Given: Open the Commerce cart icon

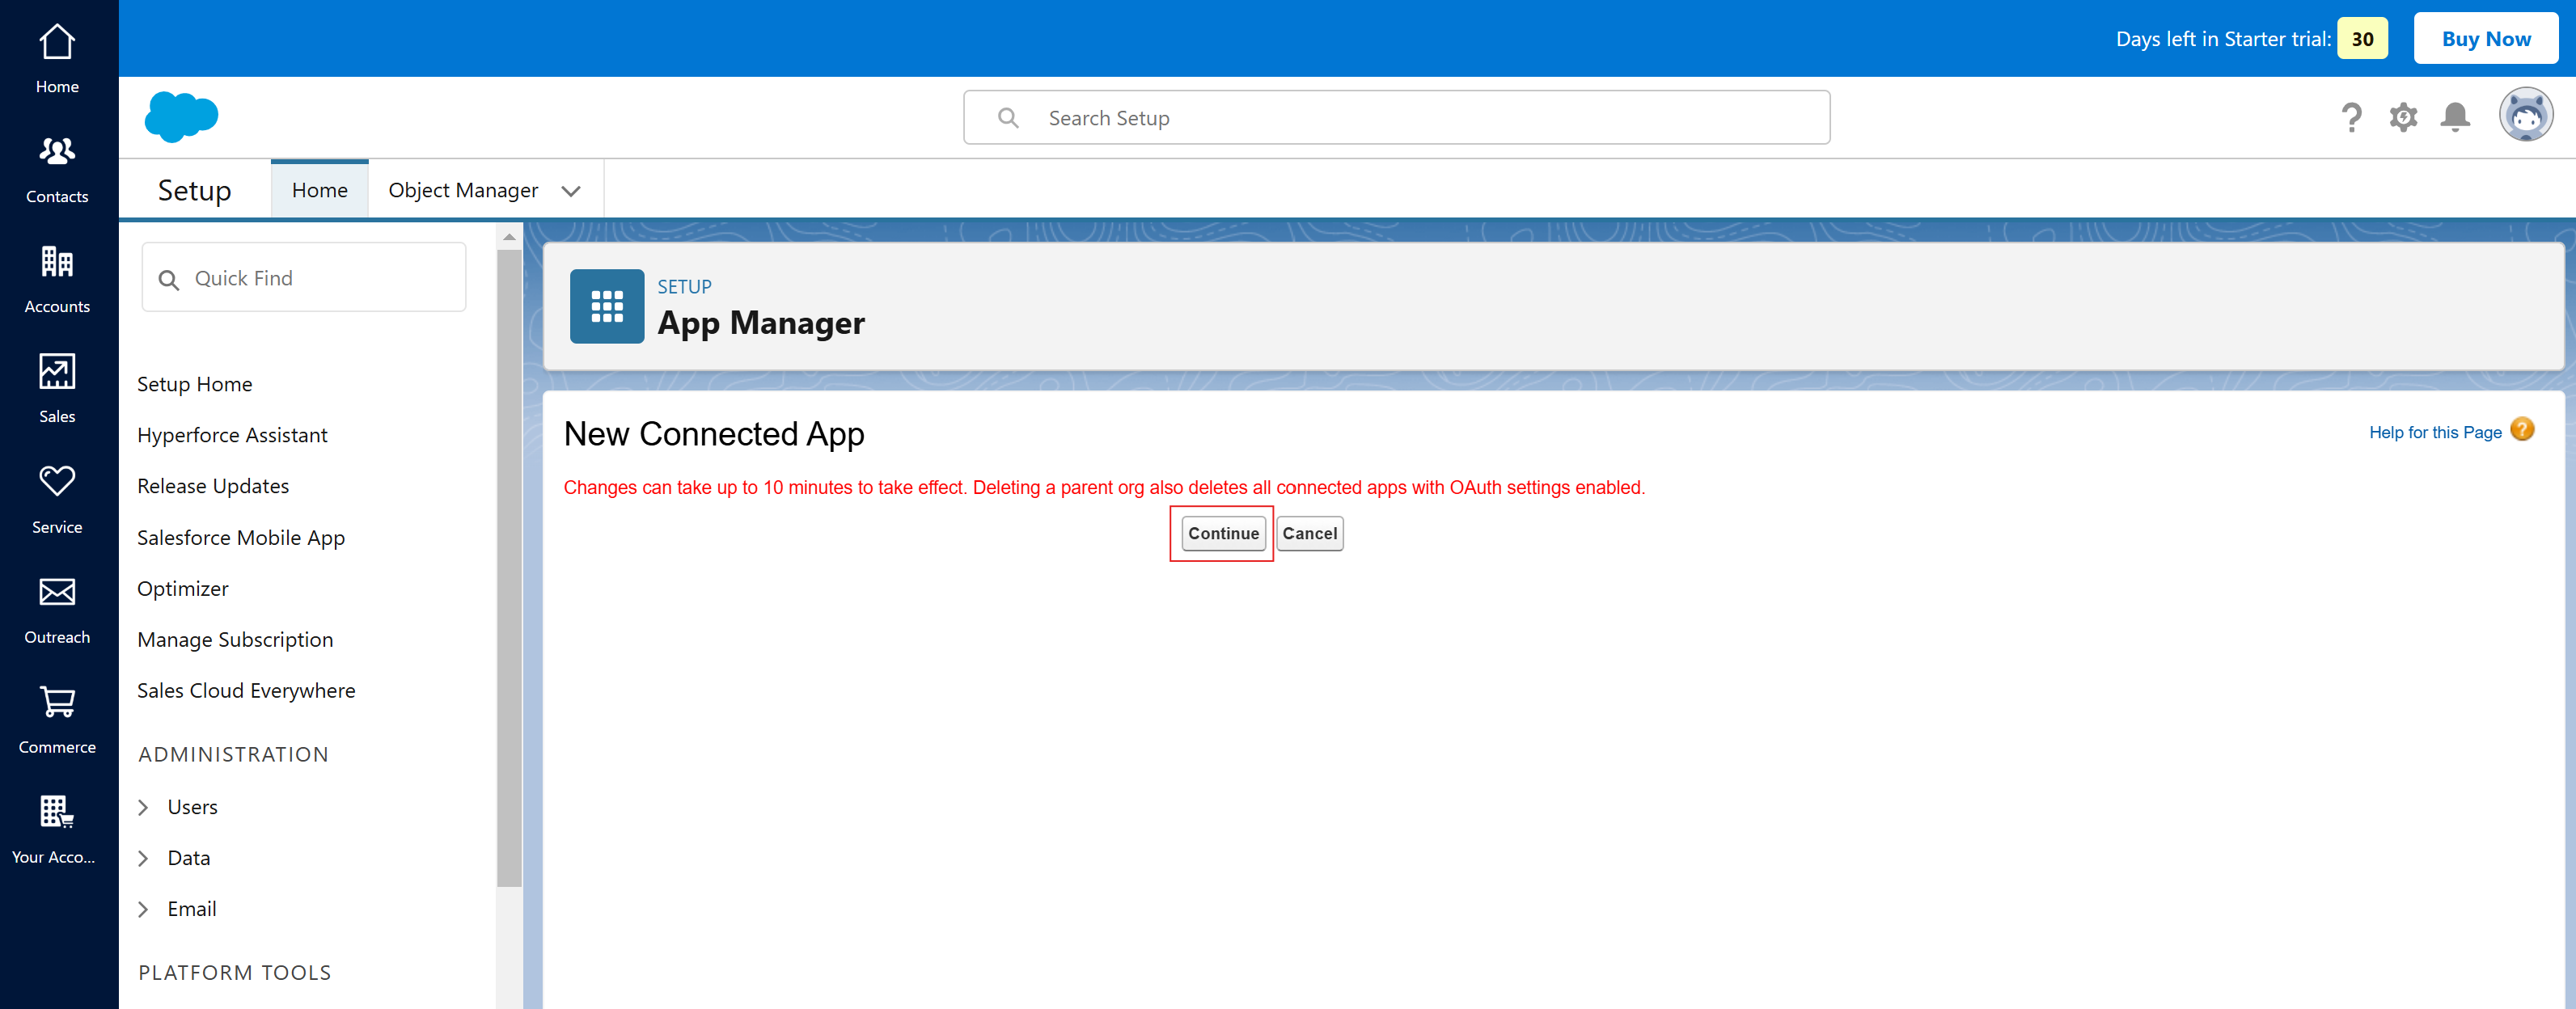Looking at the screenshot, I should point(57,702).
